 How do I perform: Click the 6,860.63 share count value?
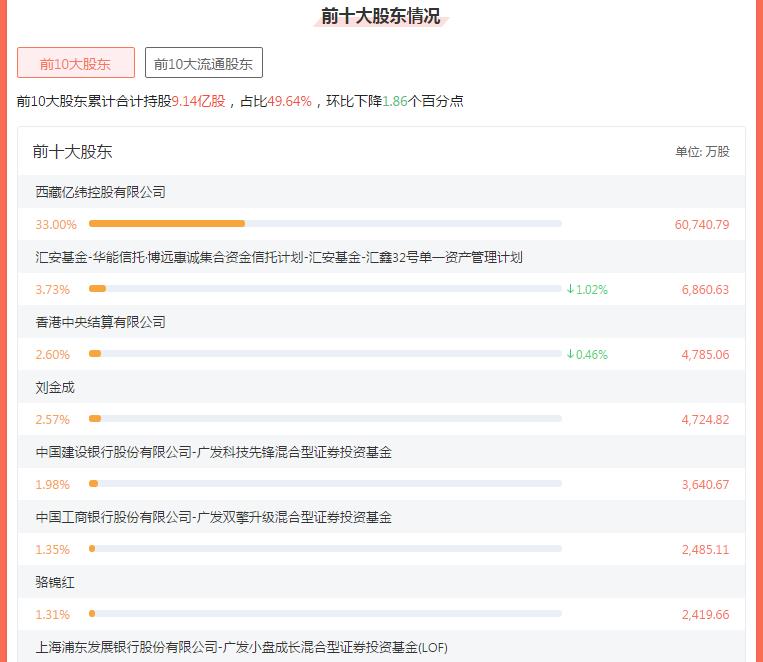pyautogui.click(x=705, y=290)
